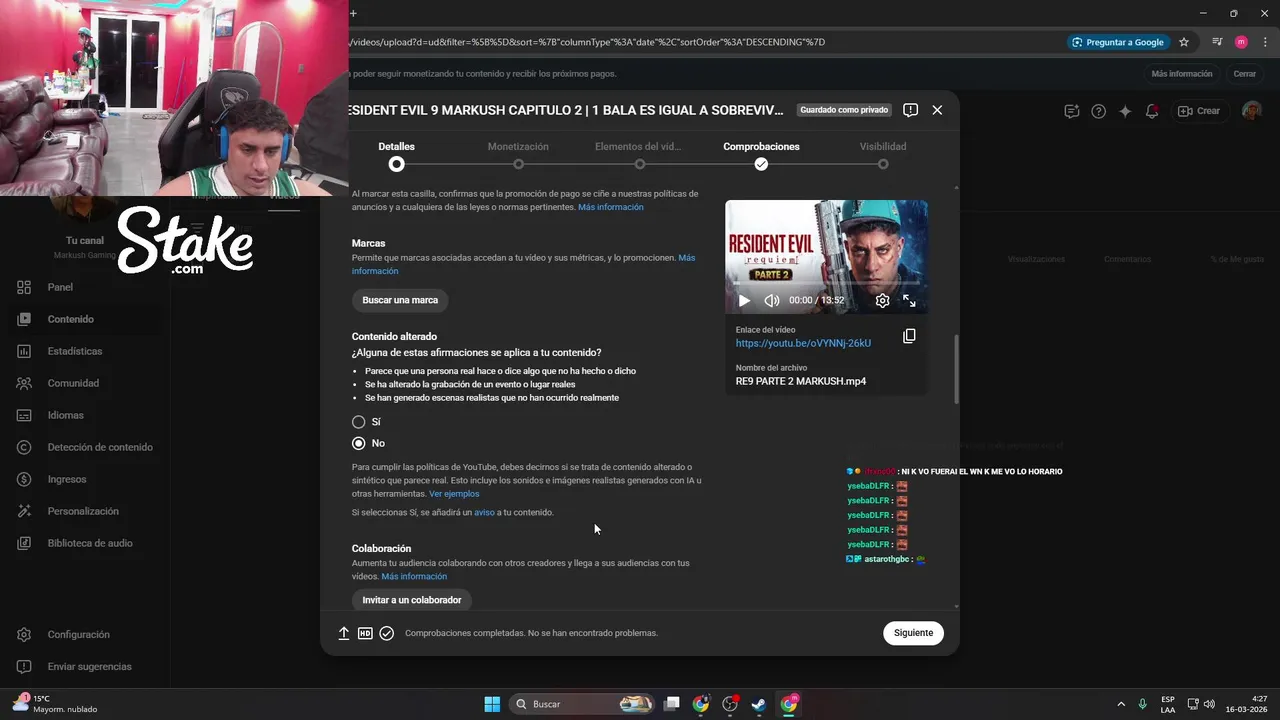Image resolution: width=1280 pixels, height=720 pixels.
Task: Open a new browser tab
Action: (353, 13)
